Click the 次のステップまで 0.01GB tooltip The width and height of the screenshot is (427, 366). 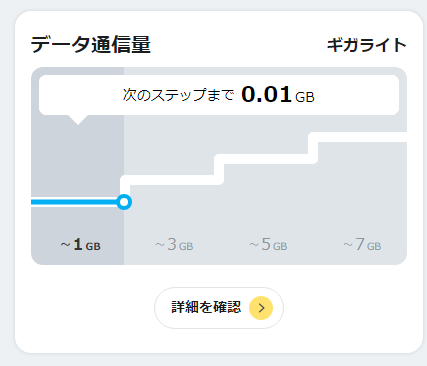click(219, 95)
